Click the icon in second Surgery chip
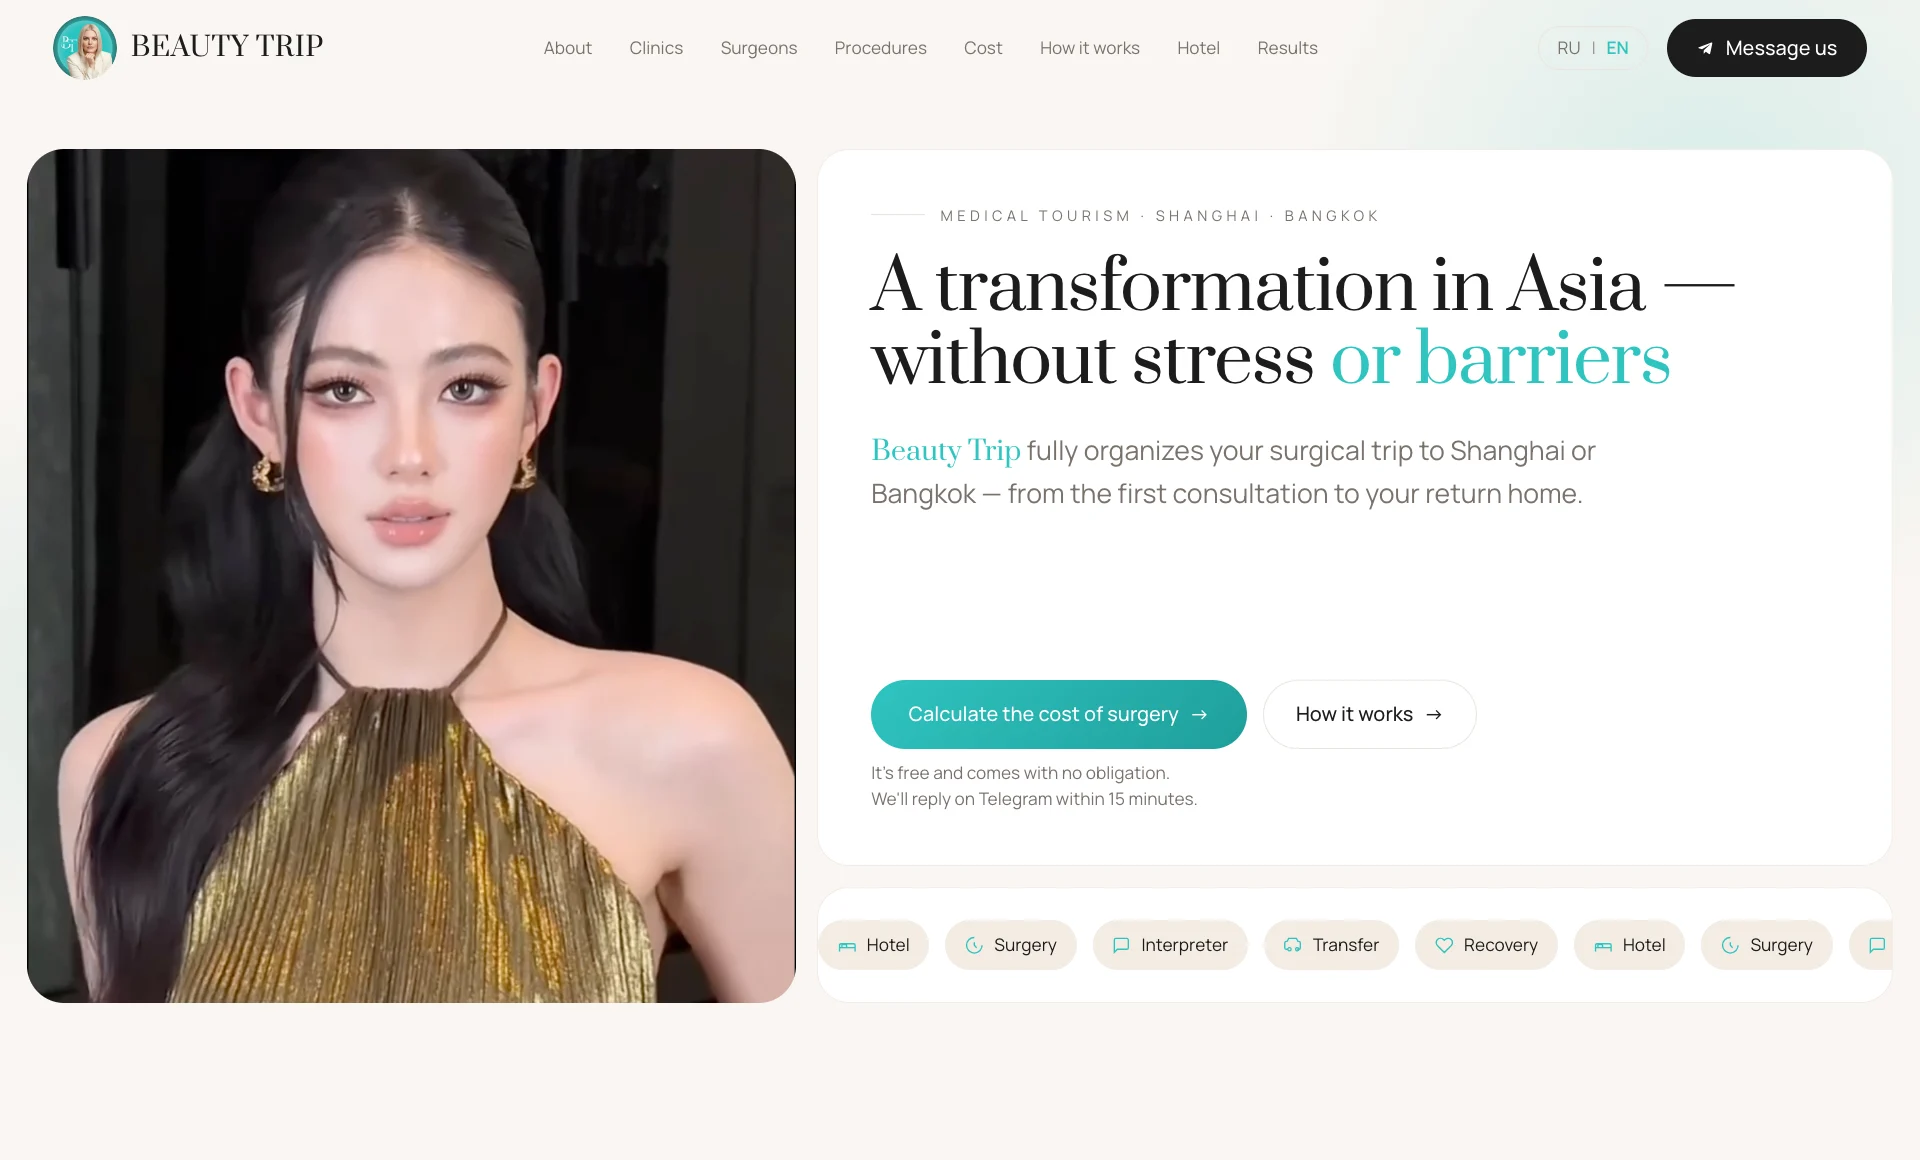This screenshot has width=1920, height=1160. pyautogui.click(x=1730, y=946)
